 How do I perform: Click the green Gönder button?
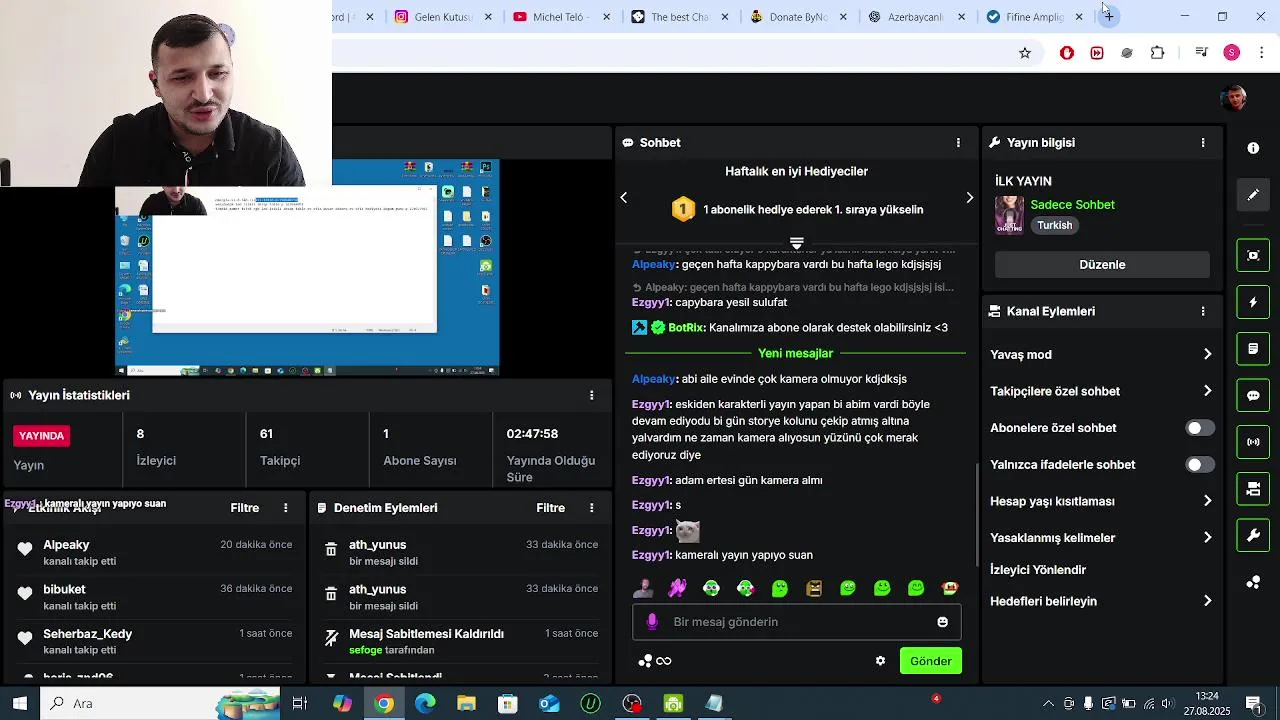(x=930, y=661)
